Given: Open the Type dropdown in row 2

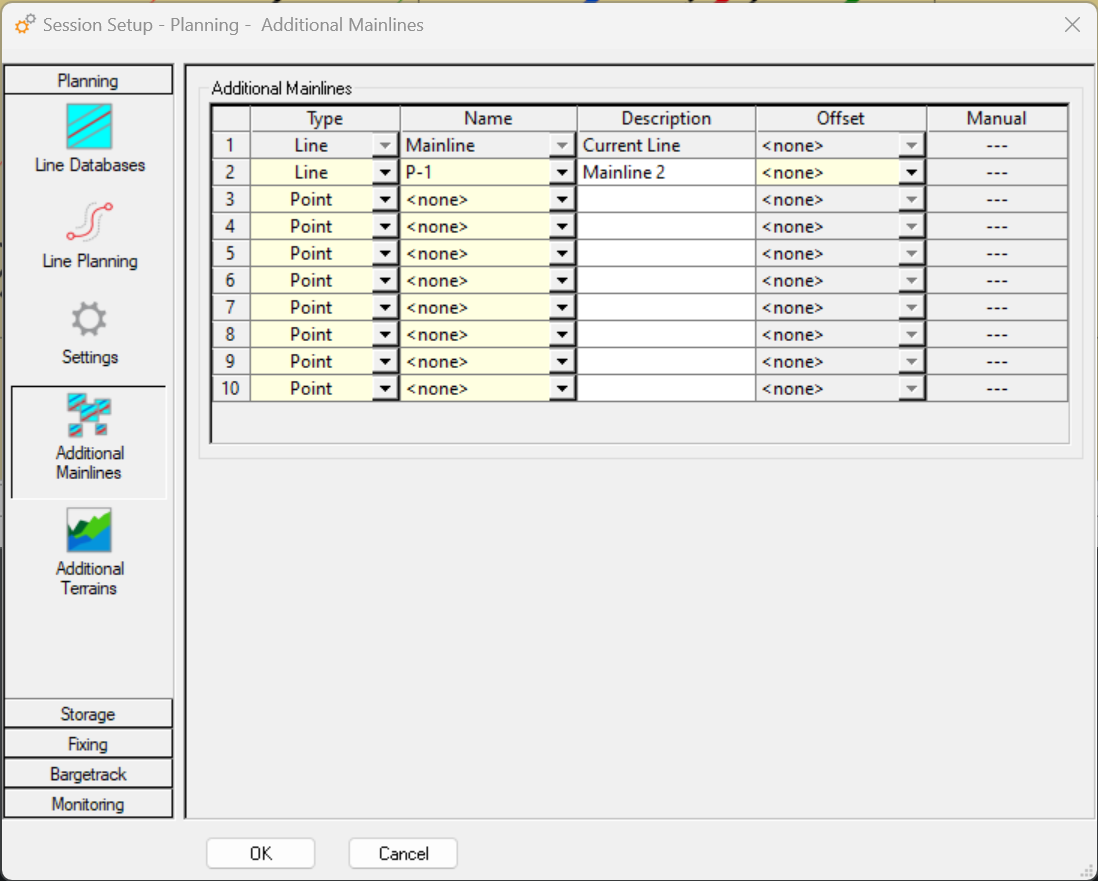Looking at the screenshot, I should [385, 173].
